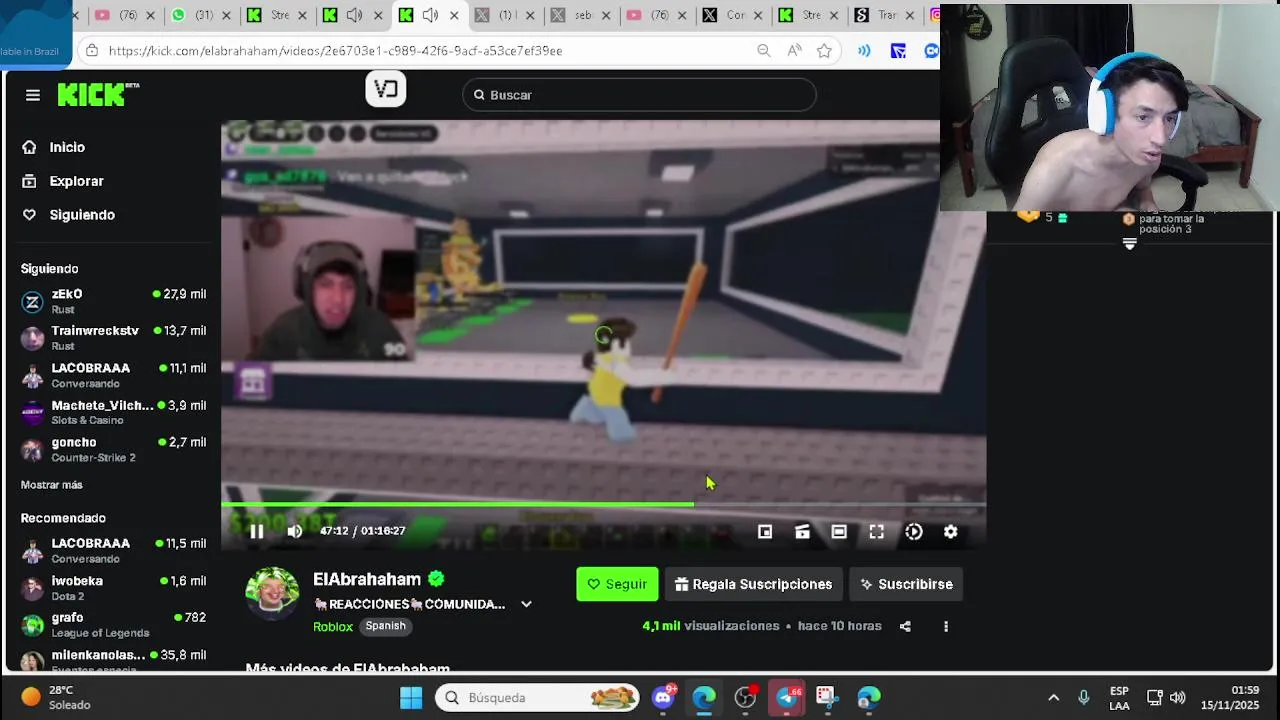This screenshot has height=720, width=1280.
Task: Seek on the green video progress bar
Action: pyautogui.click(x=603, y=504)
